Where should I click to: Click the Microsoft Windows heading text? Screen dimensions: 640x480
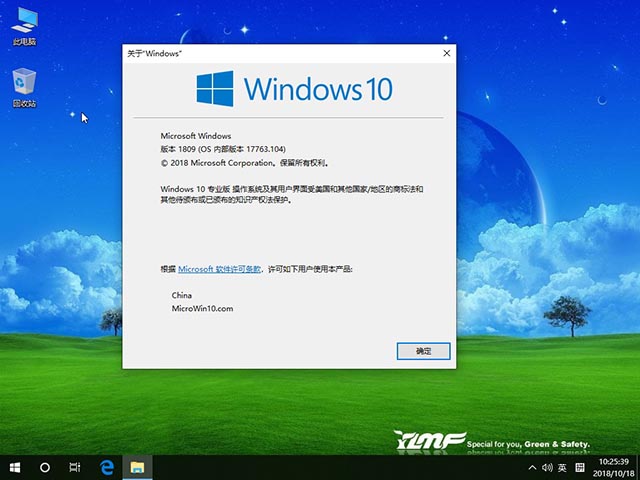[196, 136]
